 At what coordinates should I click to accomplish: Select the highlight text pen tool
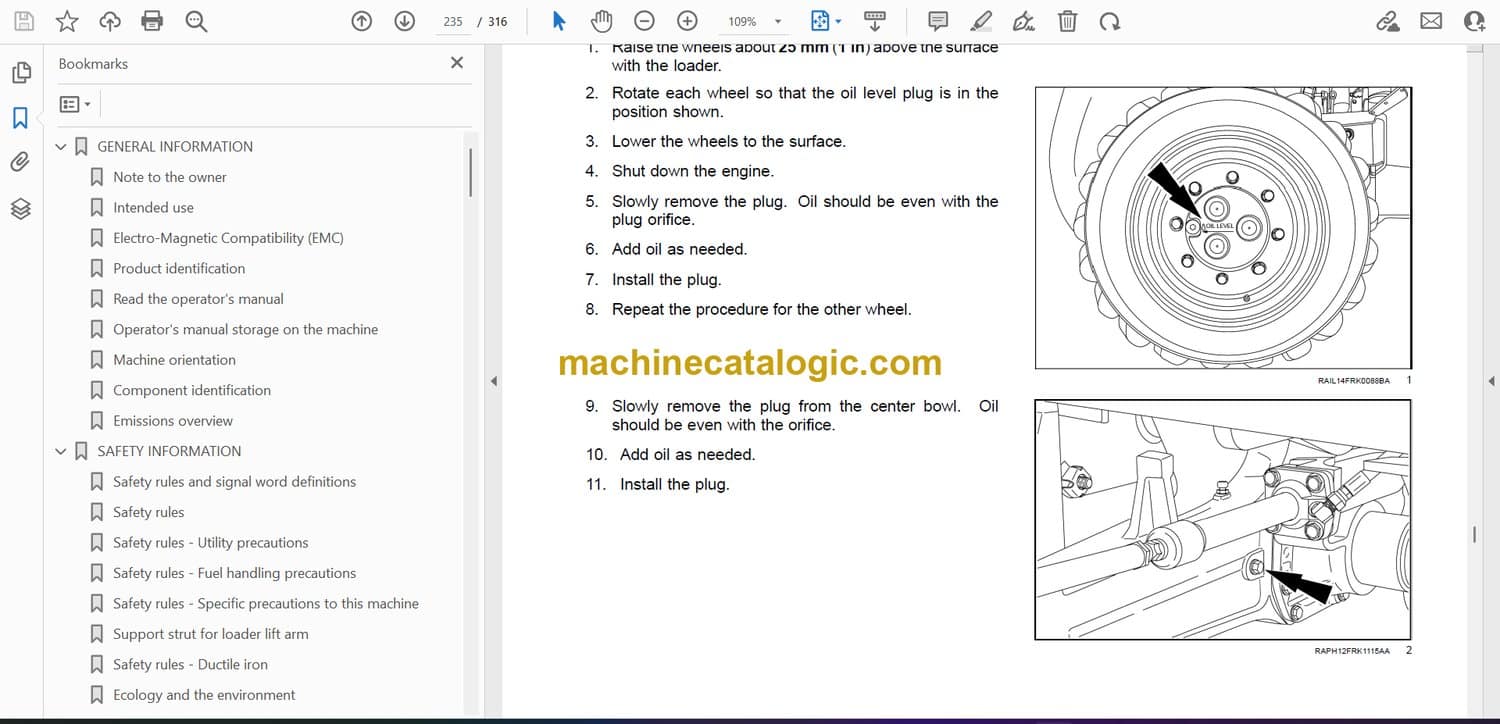(981, 21)
